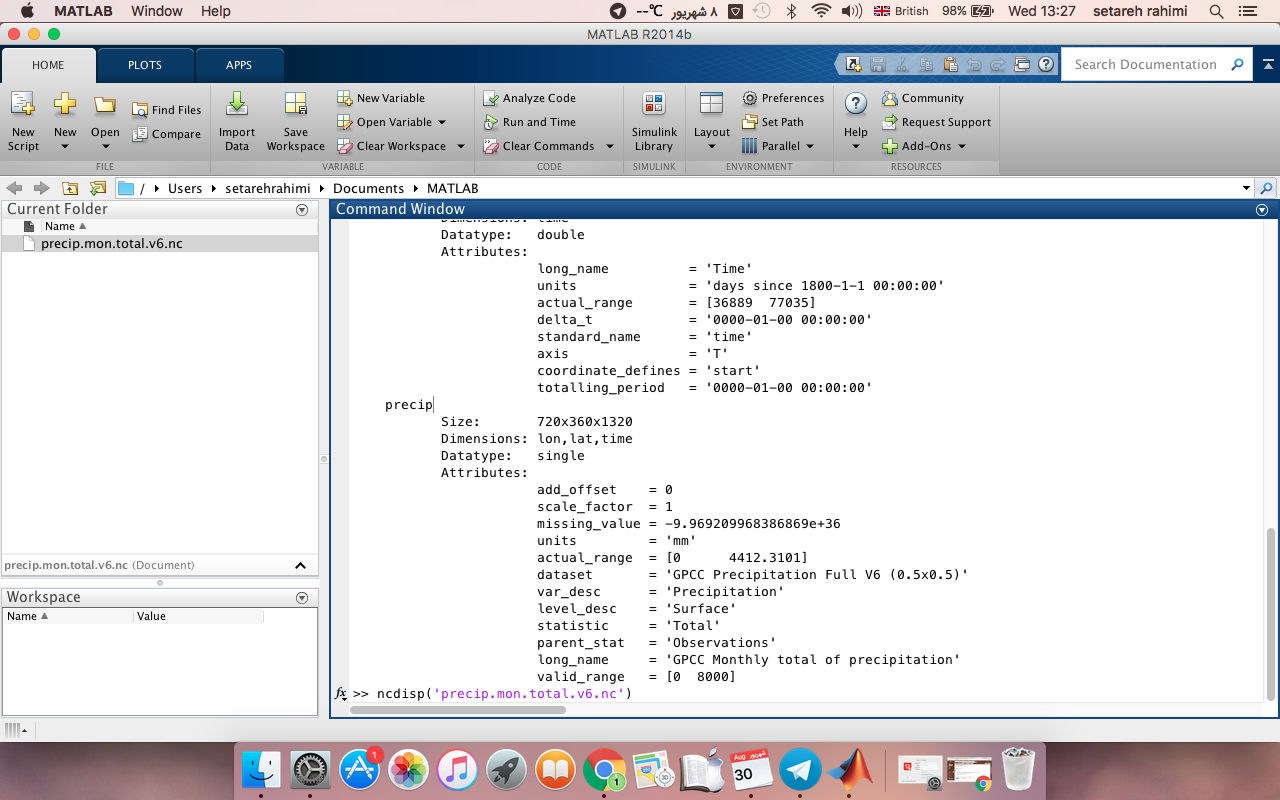This screenshot has height=800, width=1280.
Task: Switch to the PLOTS tab
Action: [x=145, y=65]
